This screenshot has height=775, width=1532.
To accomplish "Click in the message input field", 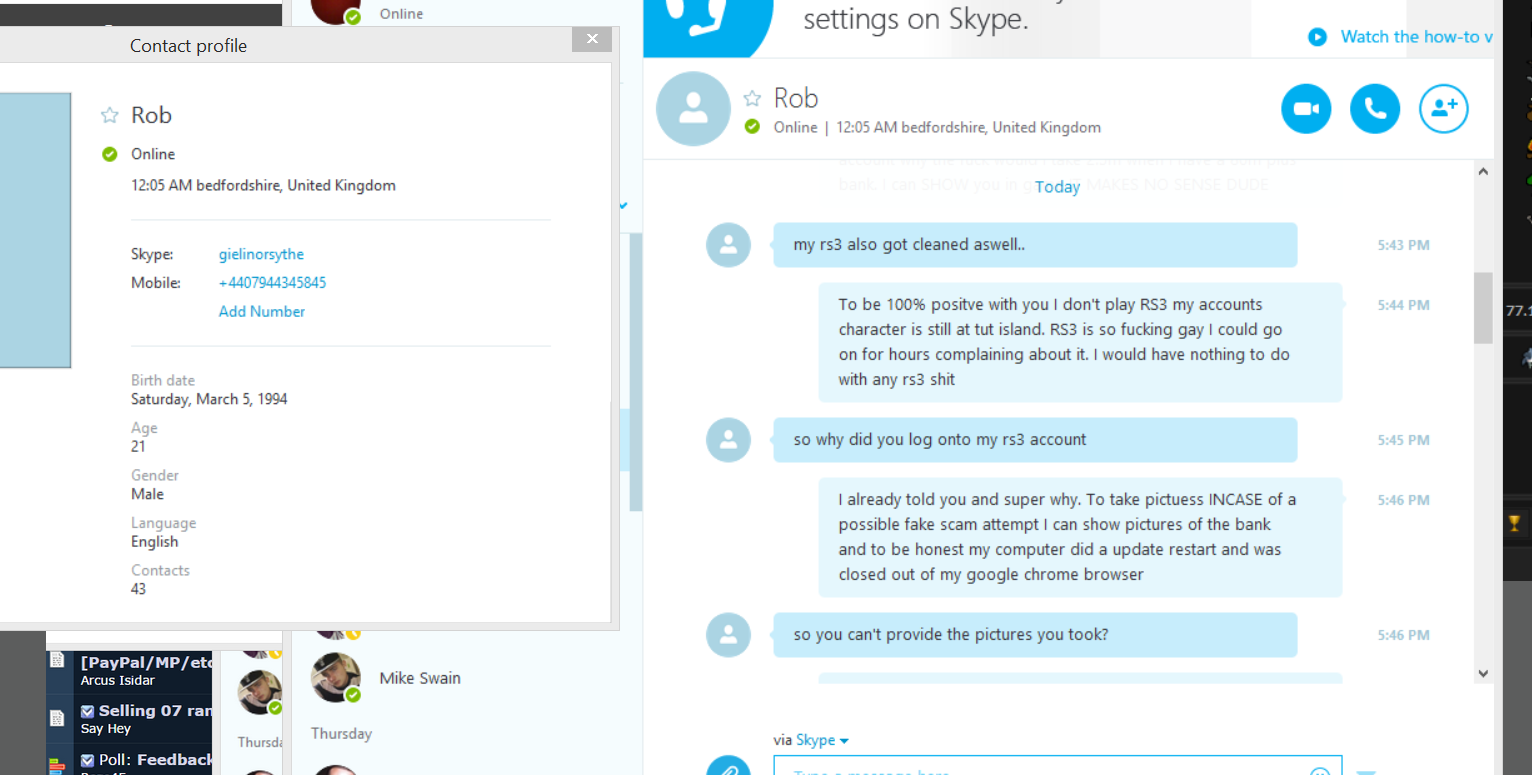I will point(1057,766).
